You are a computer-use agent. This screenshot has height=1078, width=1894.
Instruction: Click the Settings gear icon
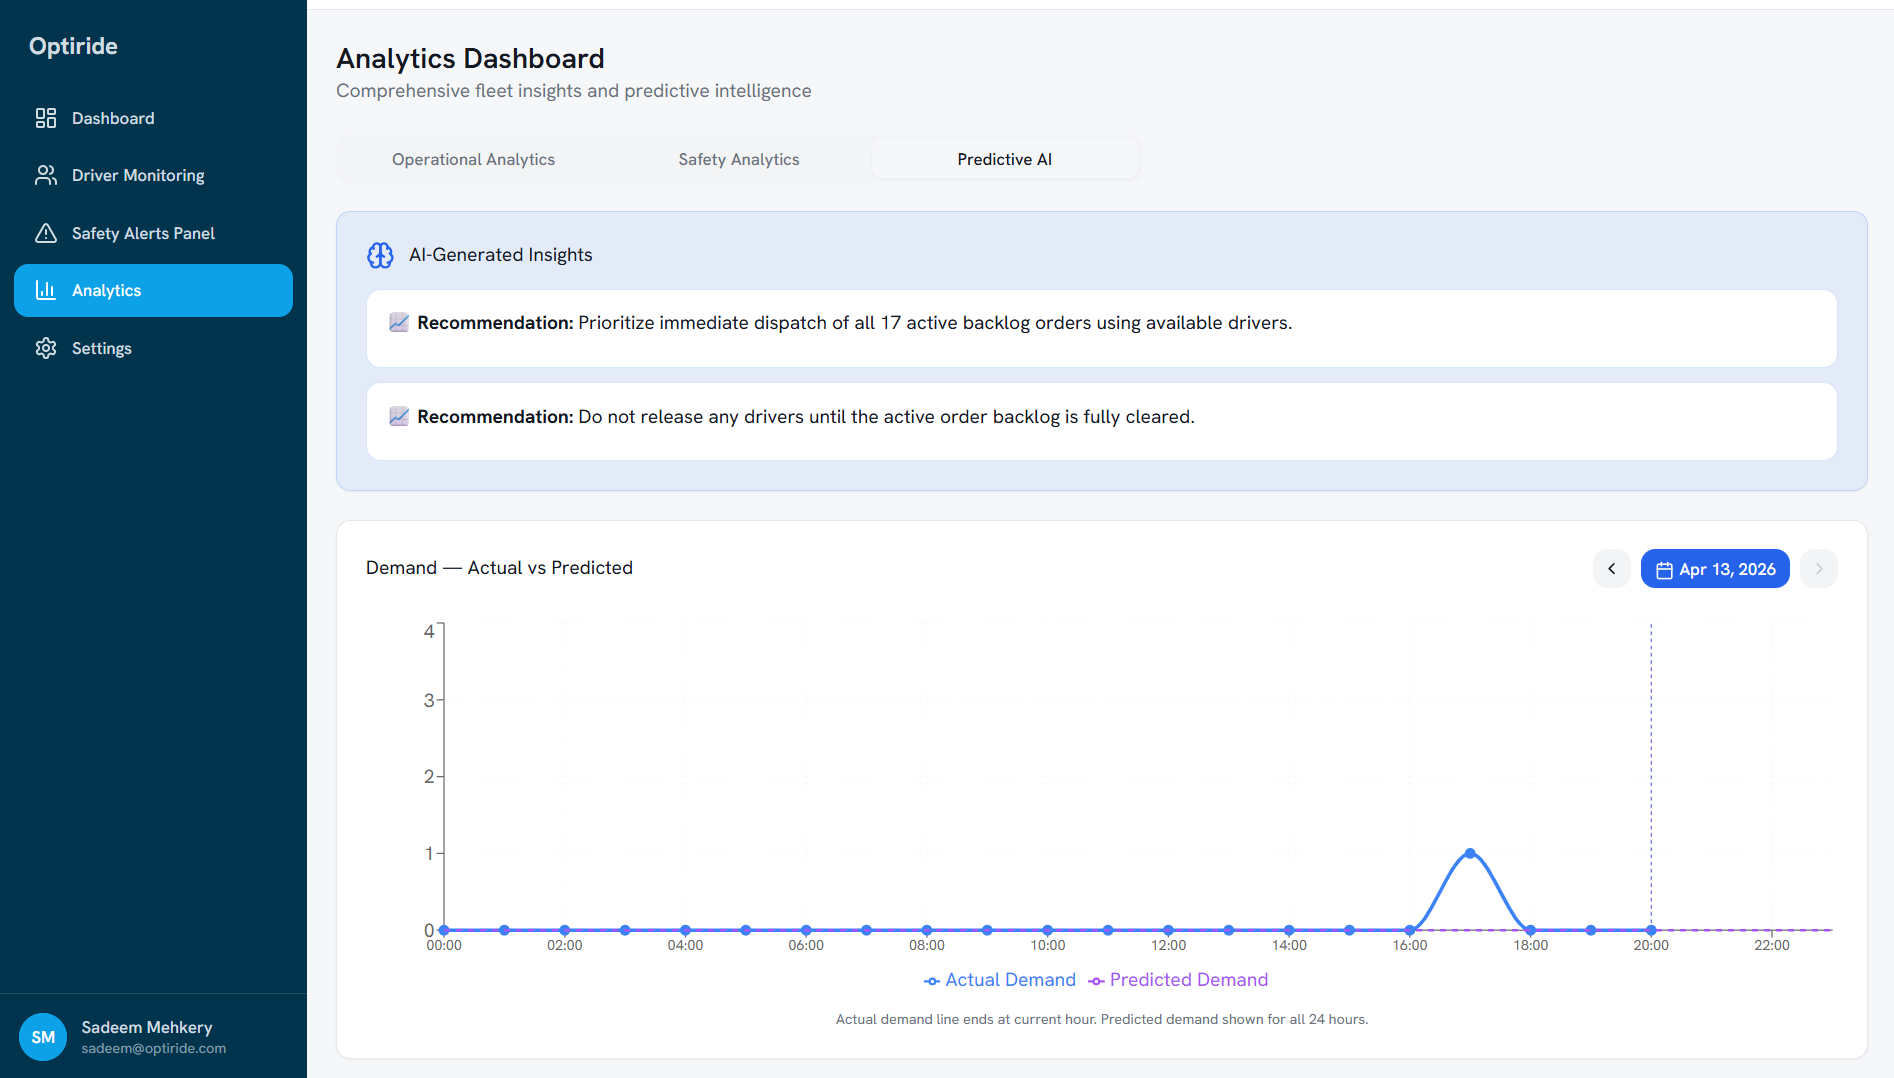(46, 348)
